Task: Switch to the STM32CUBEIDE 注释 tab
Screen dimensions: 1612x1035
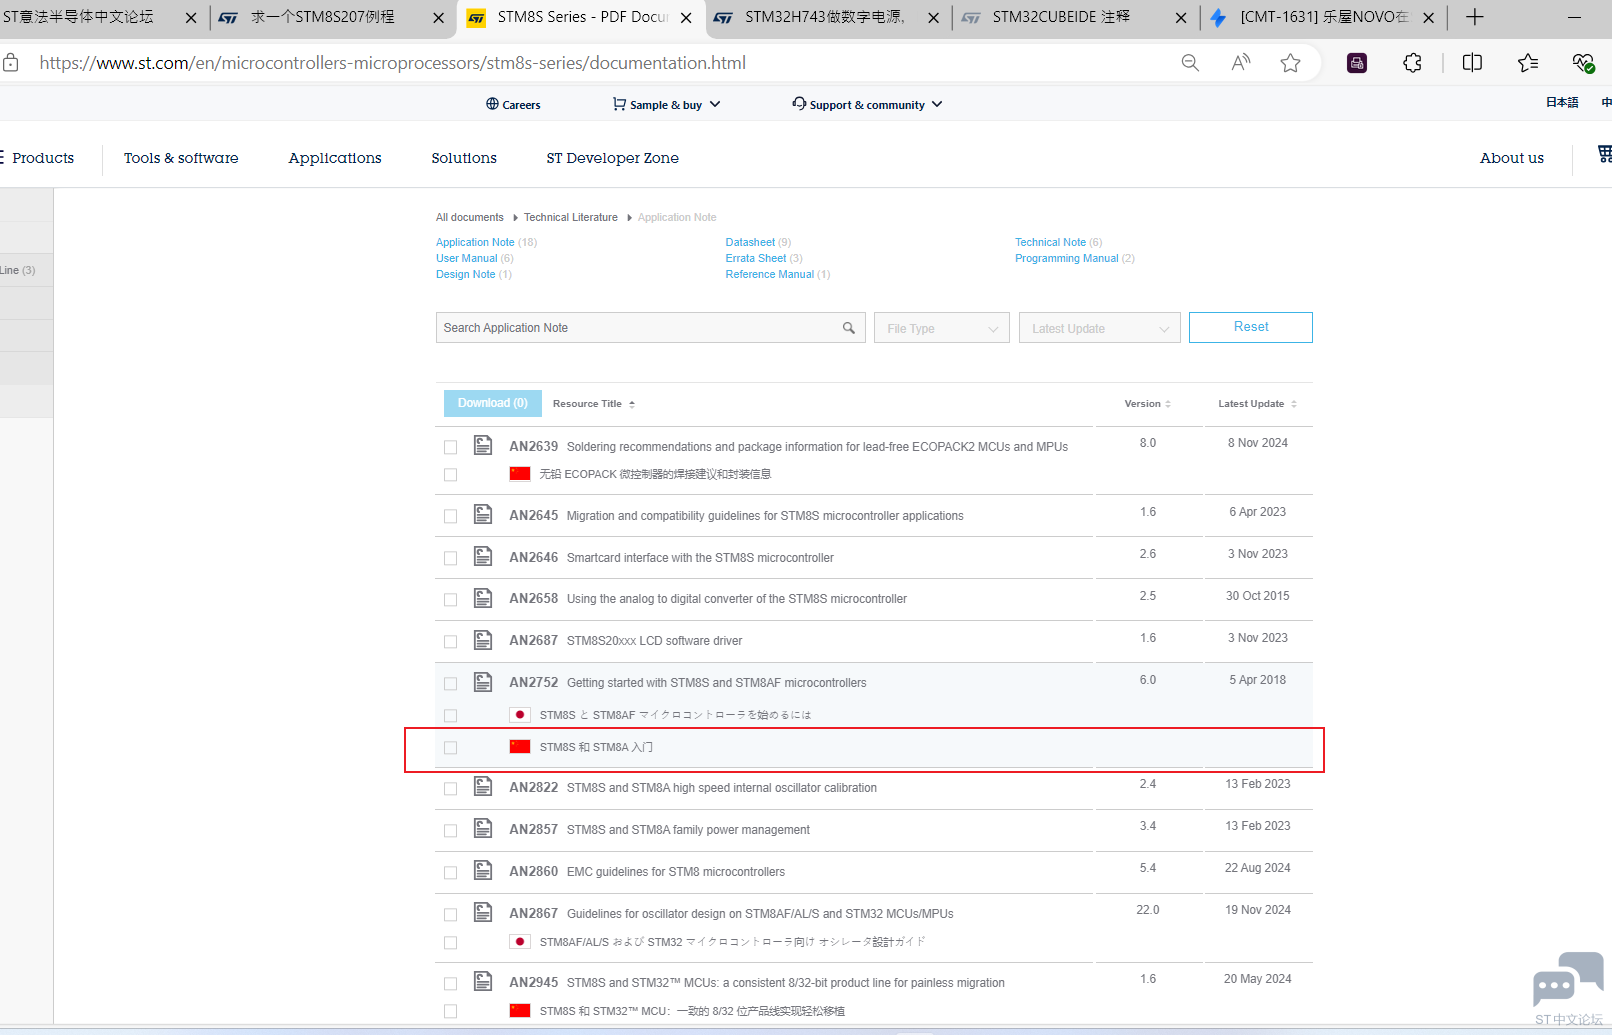Action: point(1074,18)
